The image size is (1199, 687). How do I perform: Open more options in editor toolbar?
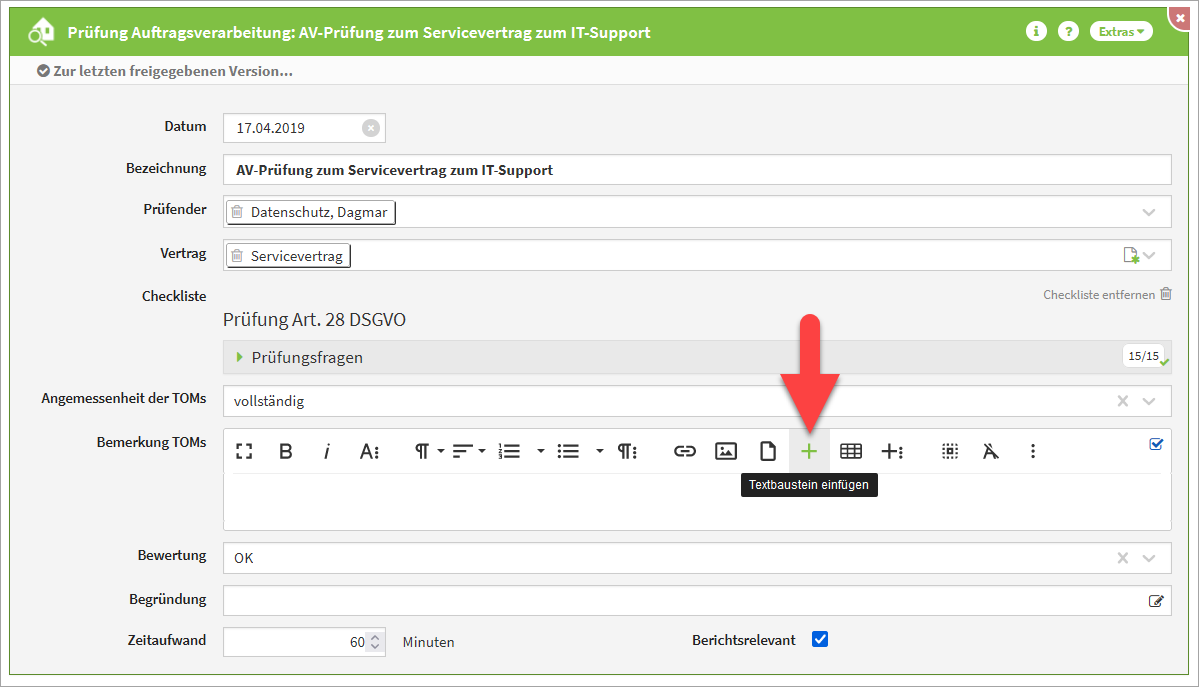1033,451
